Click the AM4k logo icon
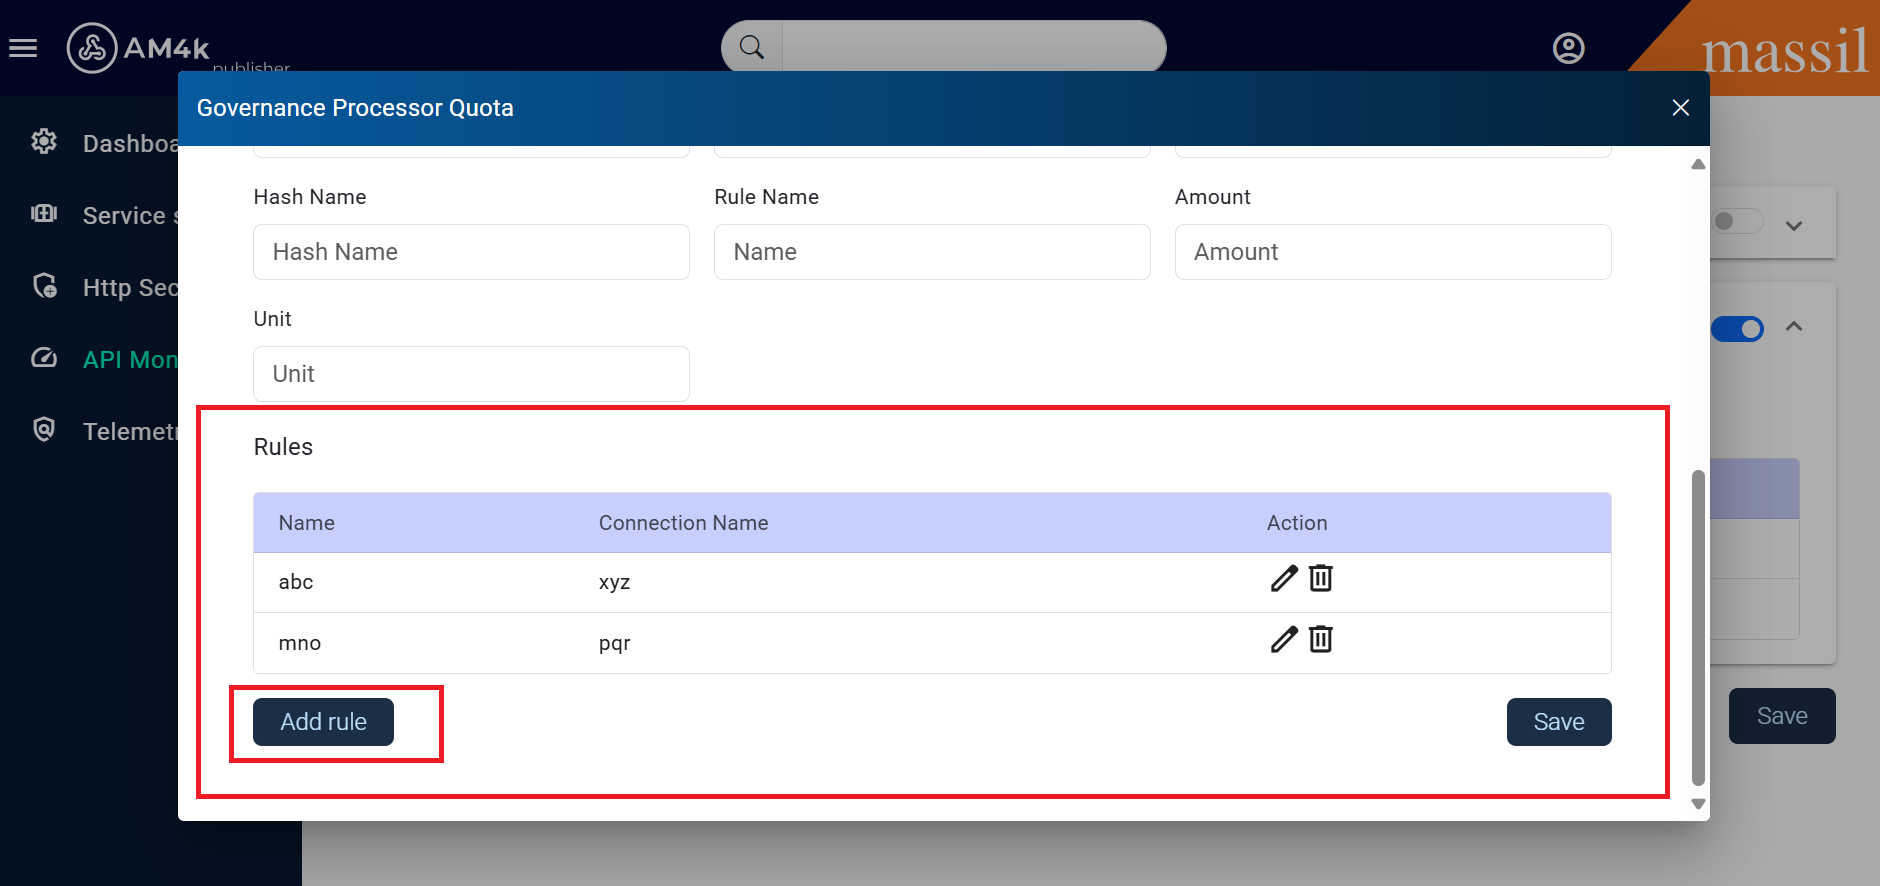Screen dimensions: 1880x886 coord(92,48)
